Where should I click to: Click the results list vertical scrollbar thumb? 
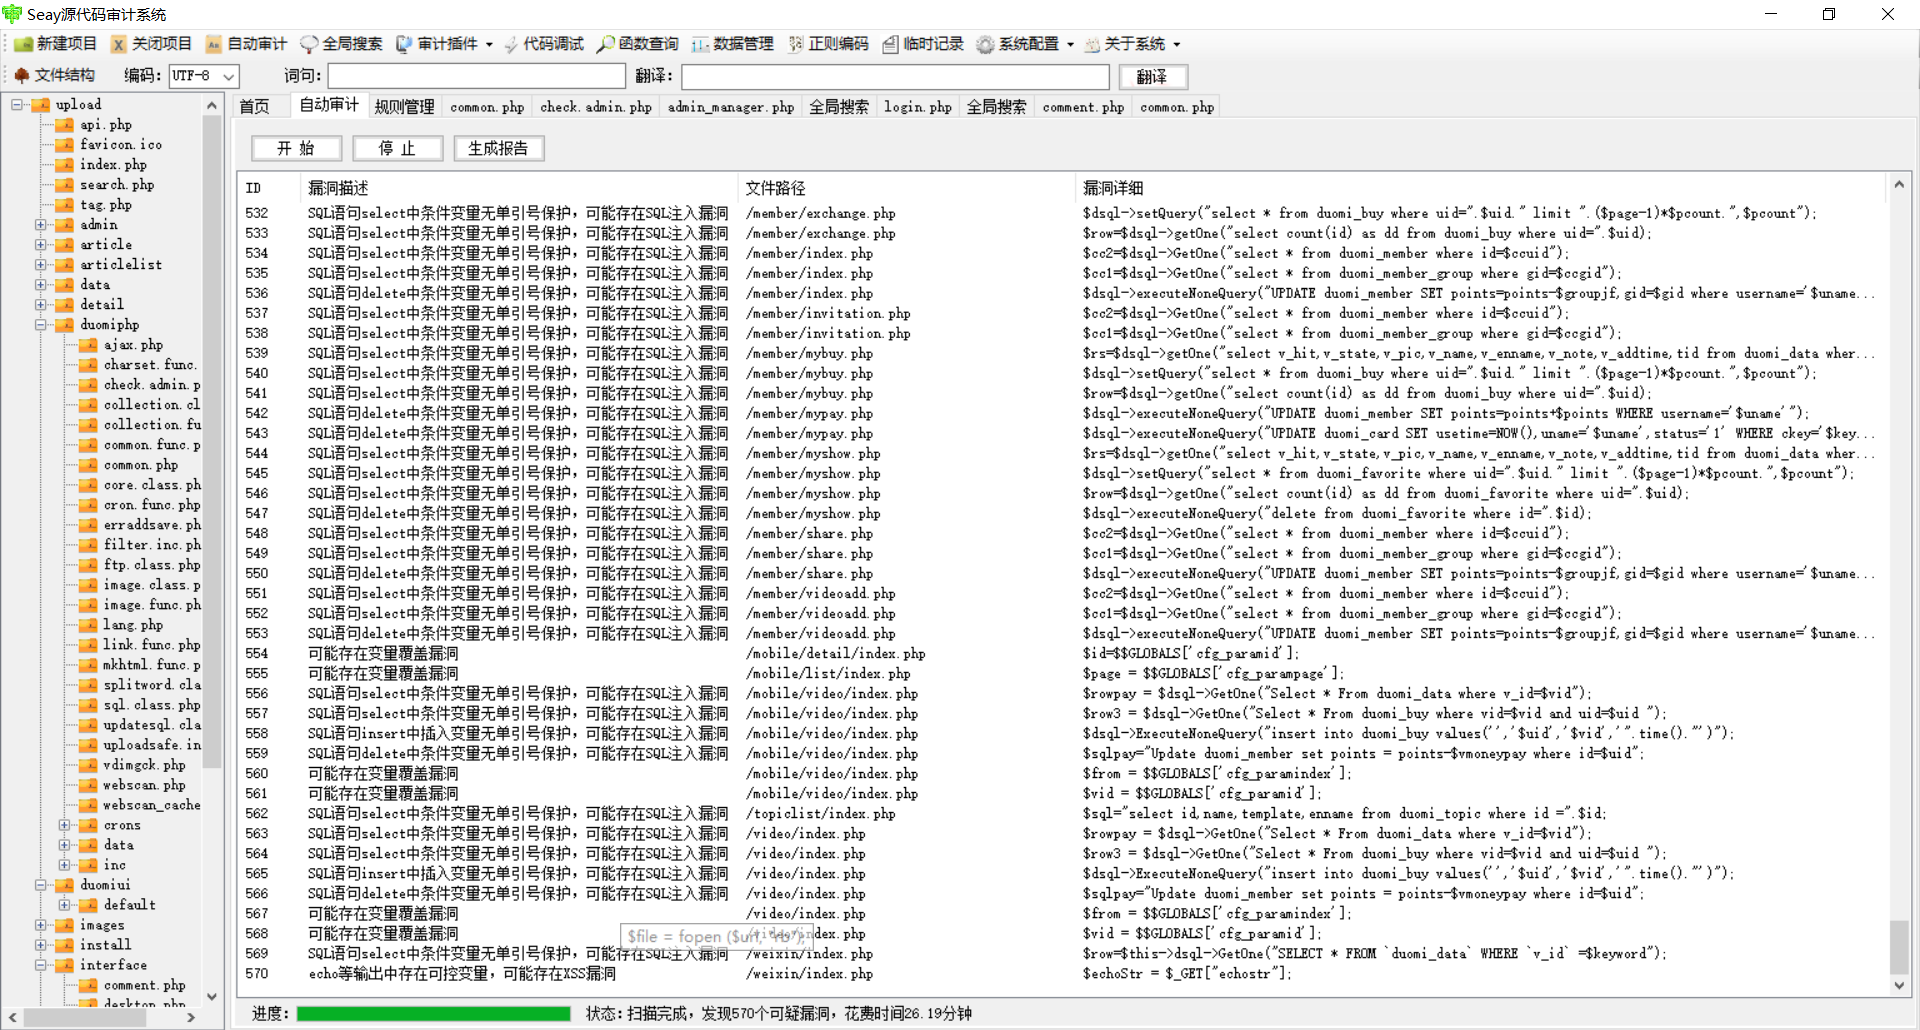click(x=1899, y=946)
